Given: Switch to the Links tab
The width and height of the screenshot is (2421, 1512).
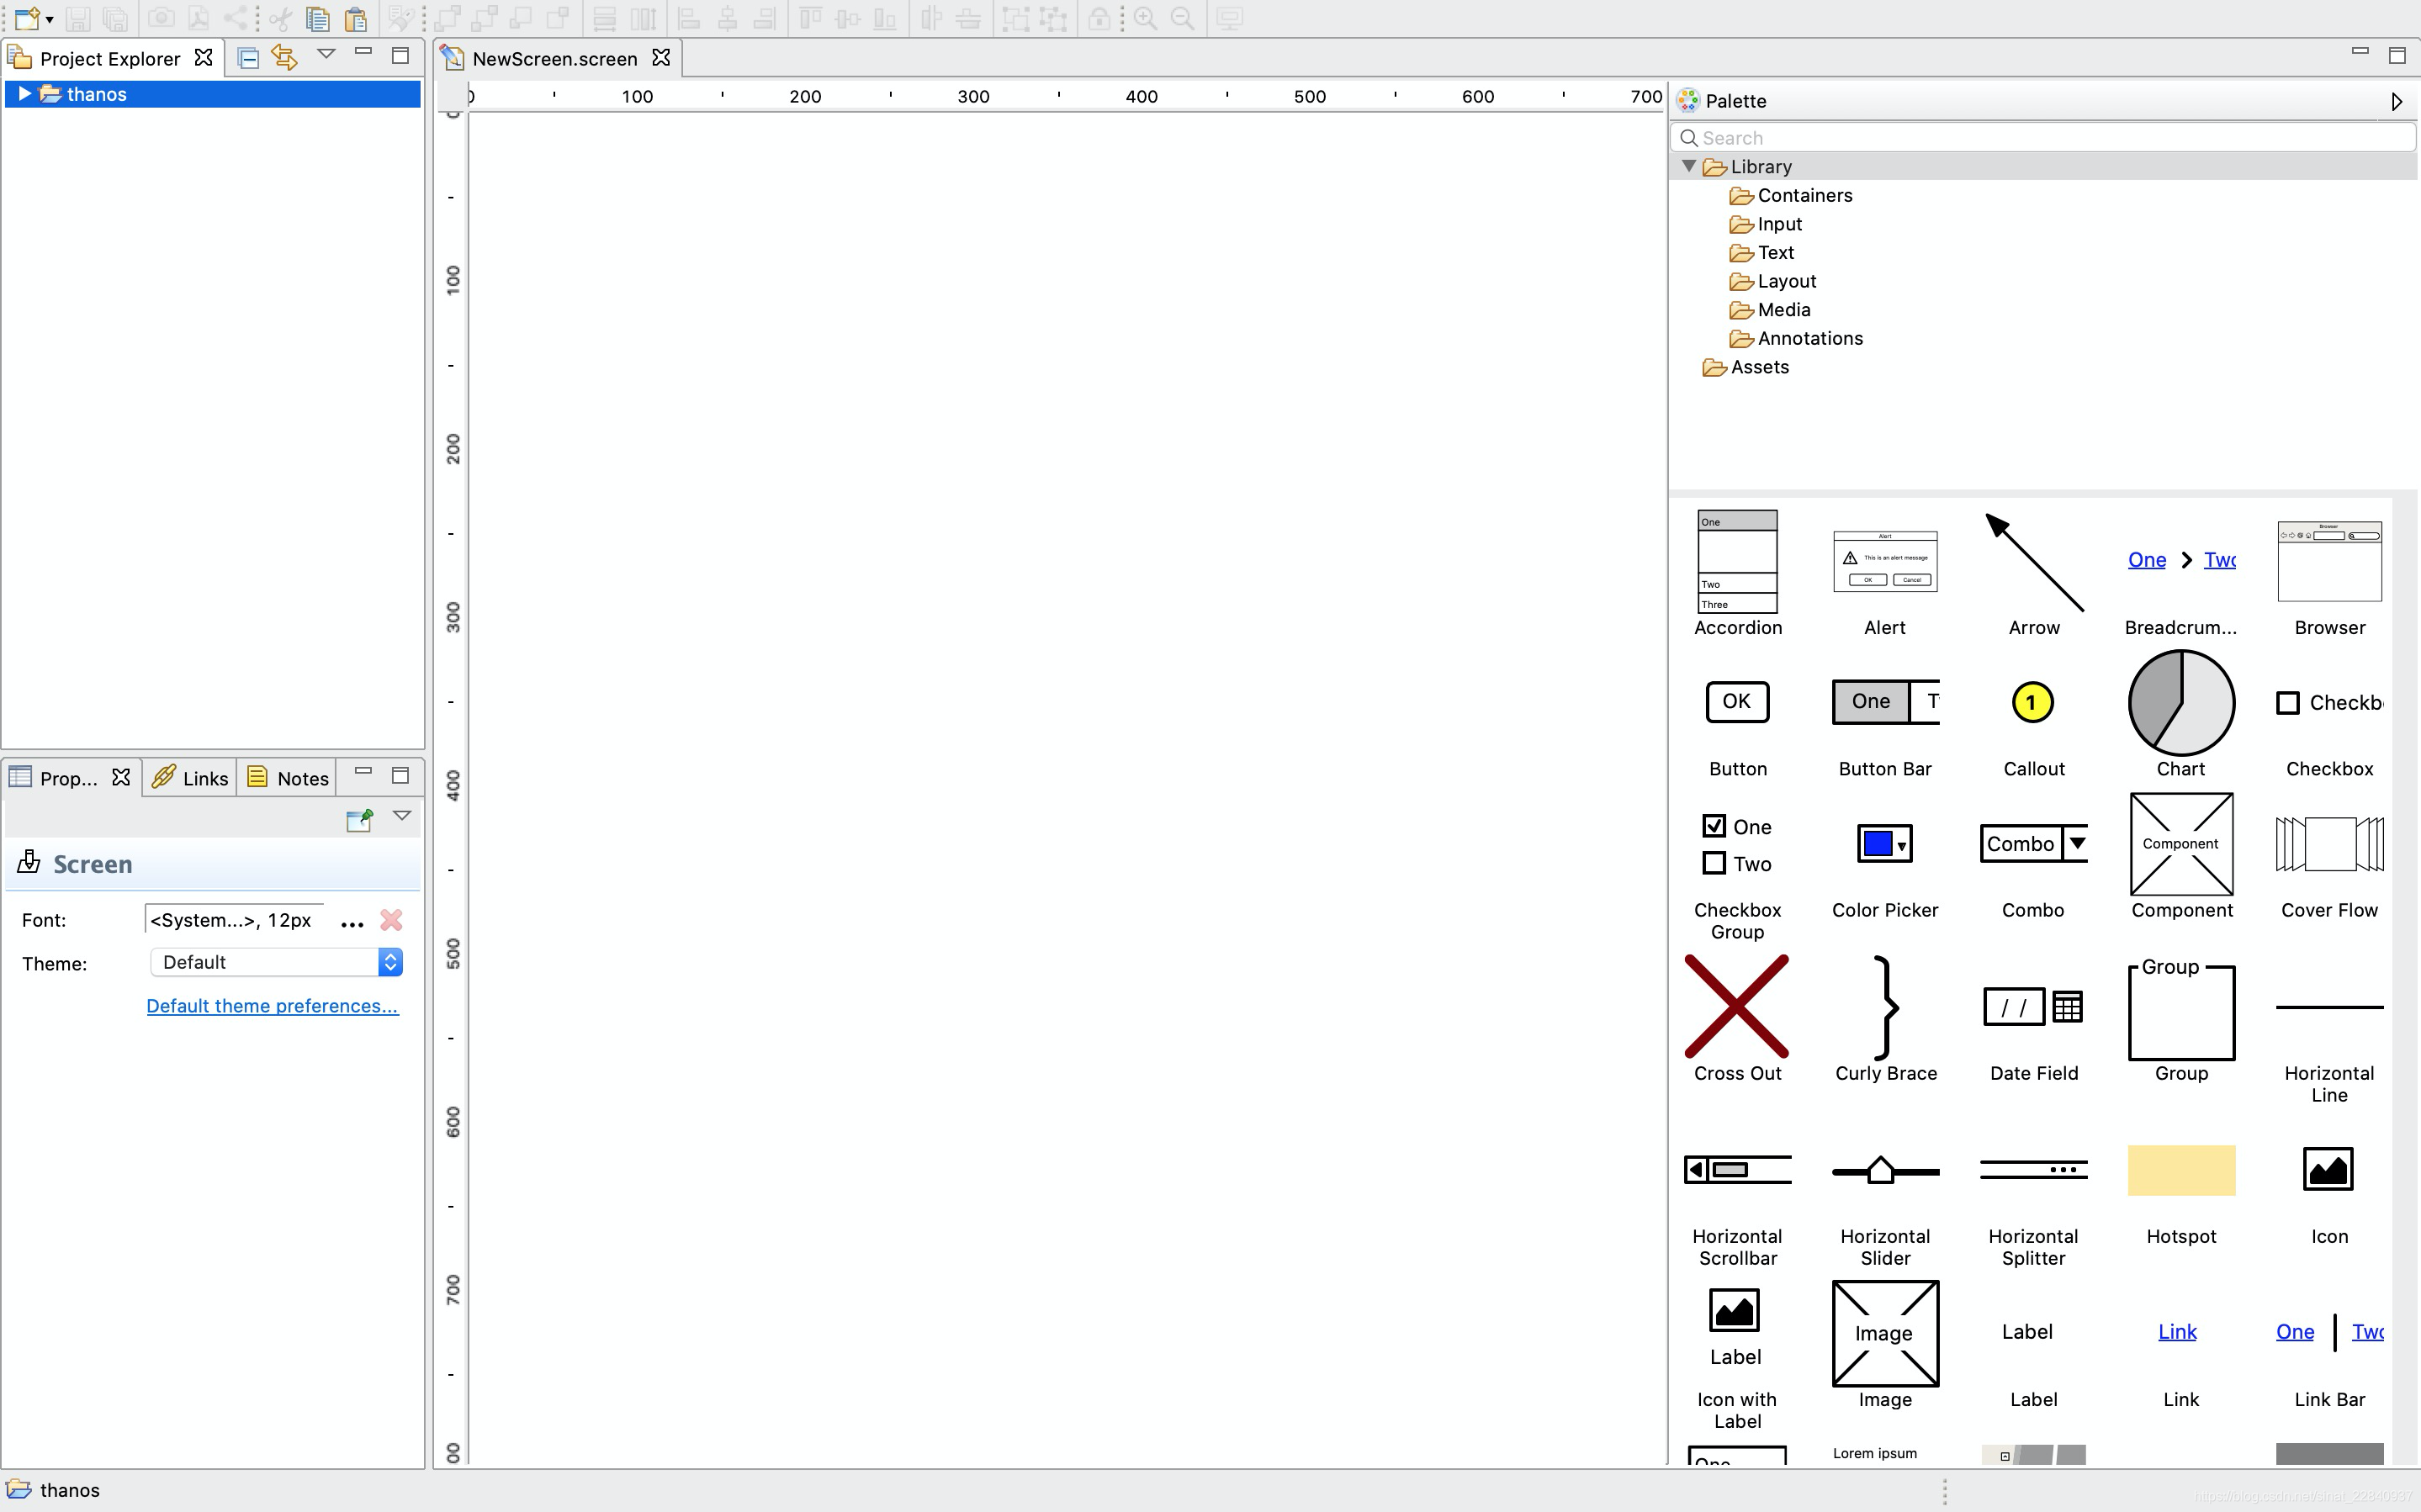Looking at the screenshot, I should coord(190,777).
